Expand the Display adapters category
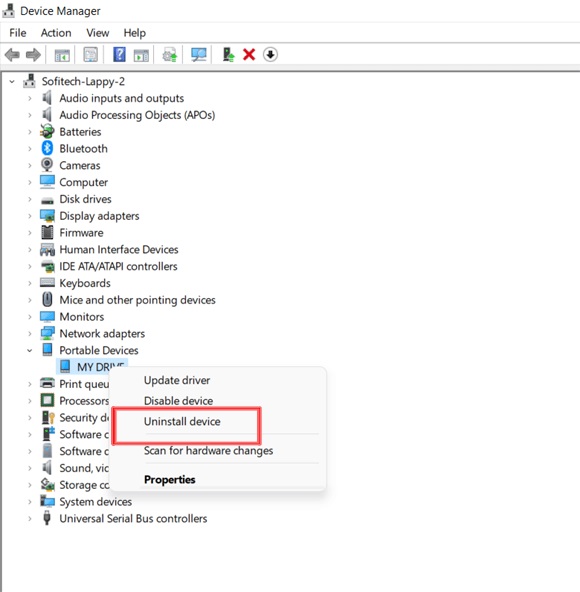This screenshot has height=592, width=580. [x=30, y=216]
